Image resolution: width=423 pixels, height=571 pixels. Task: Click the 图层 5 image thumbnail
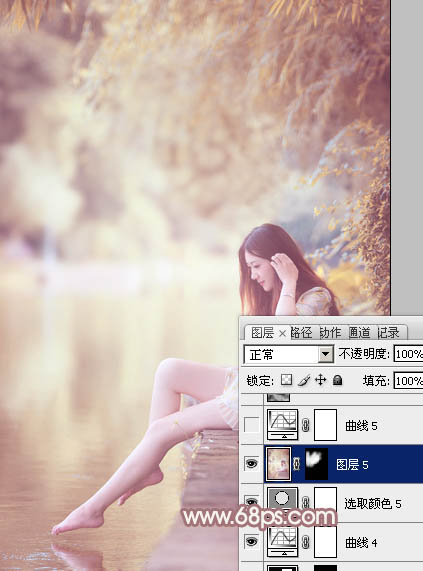(279, 464)
